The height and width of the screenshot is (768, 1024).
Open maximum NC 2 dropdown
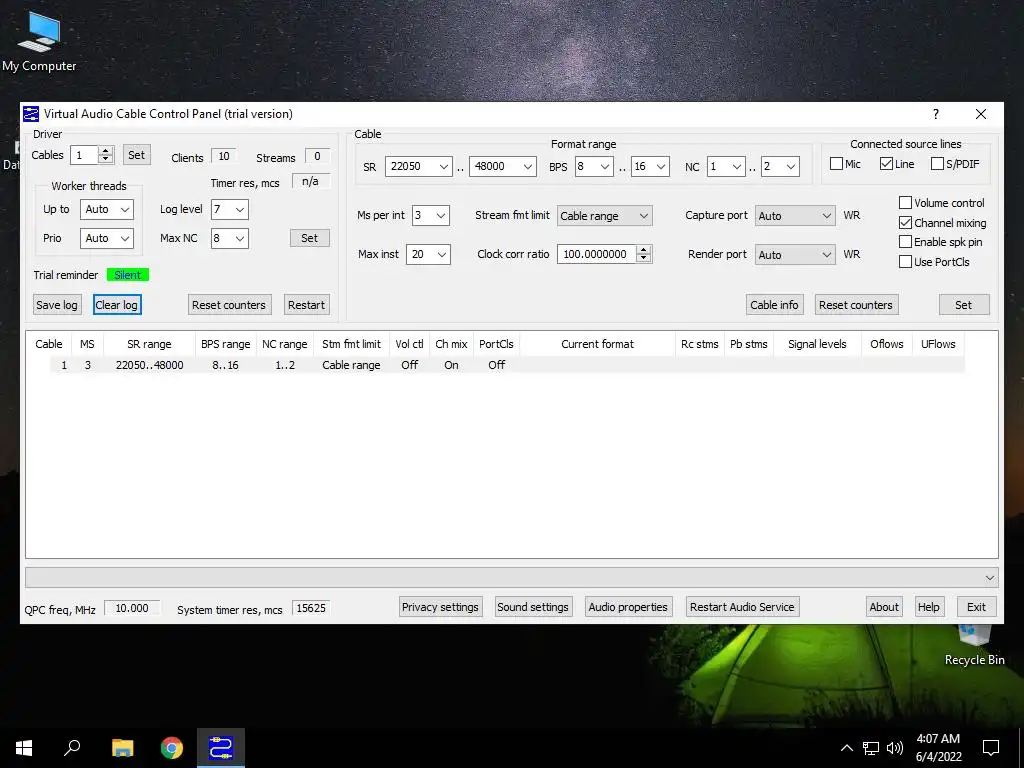tap(780, 167)
